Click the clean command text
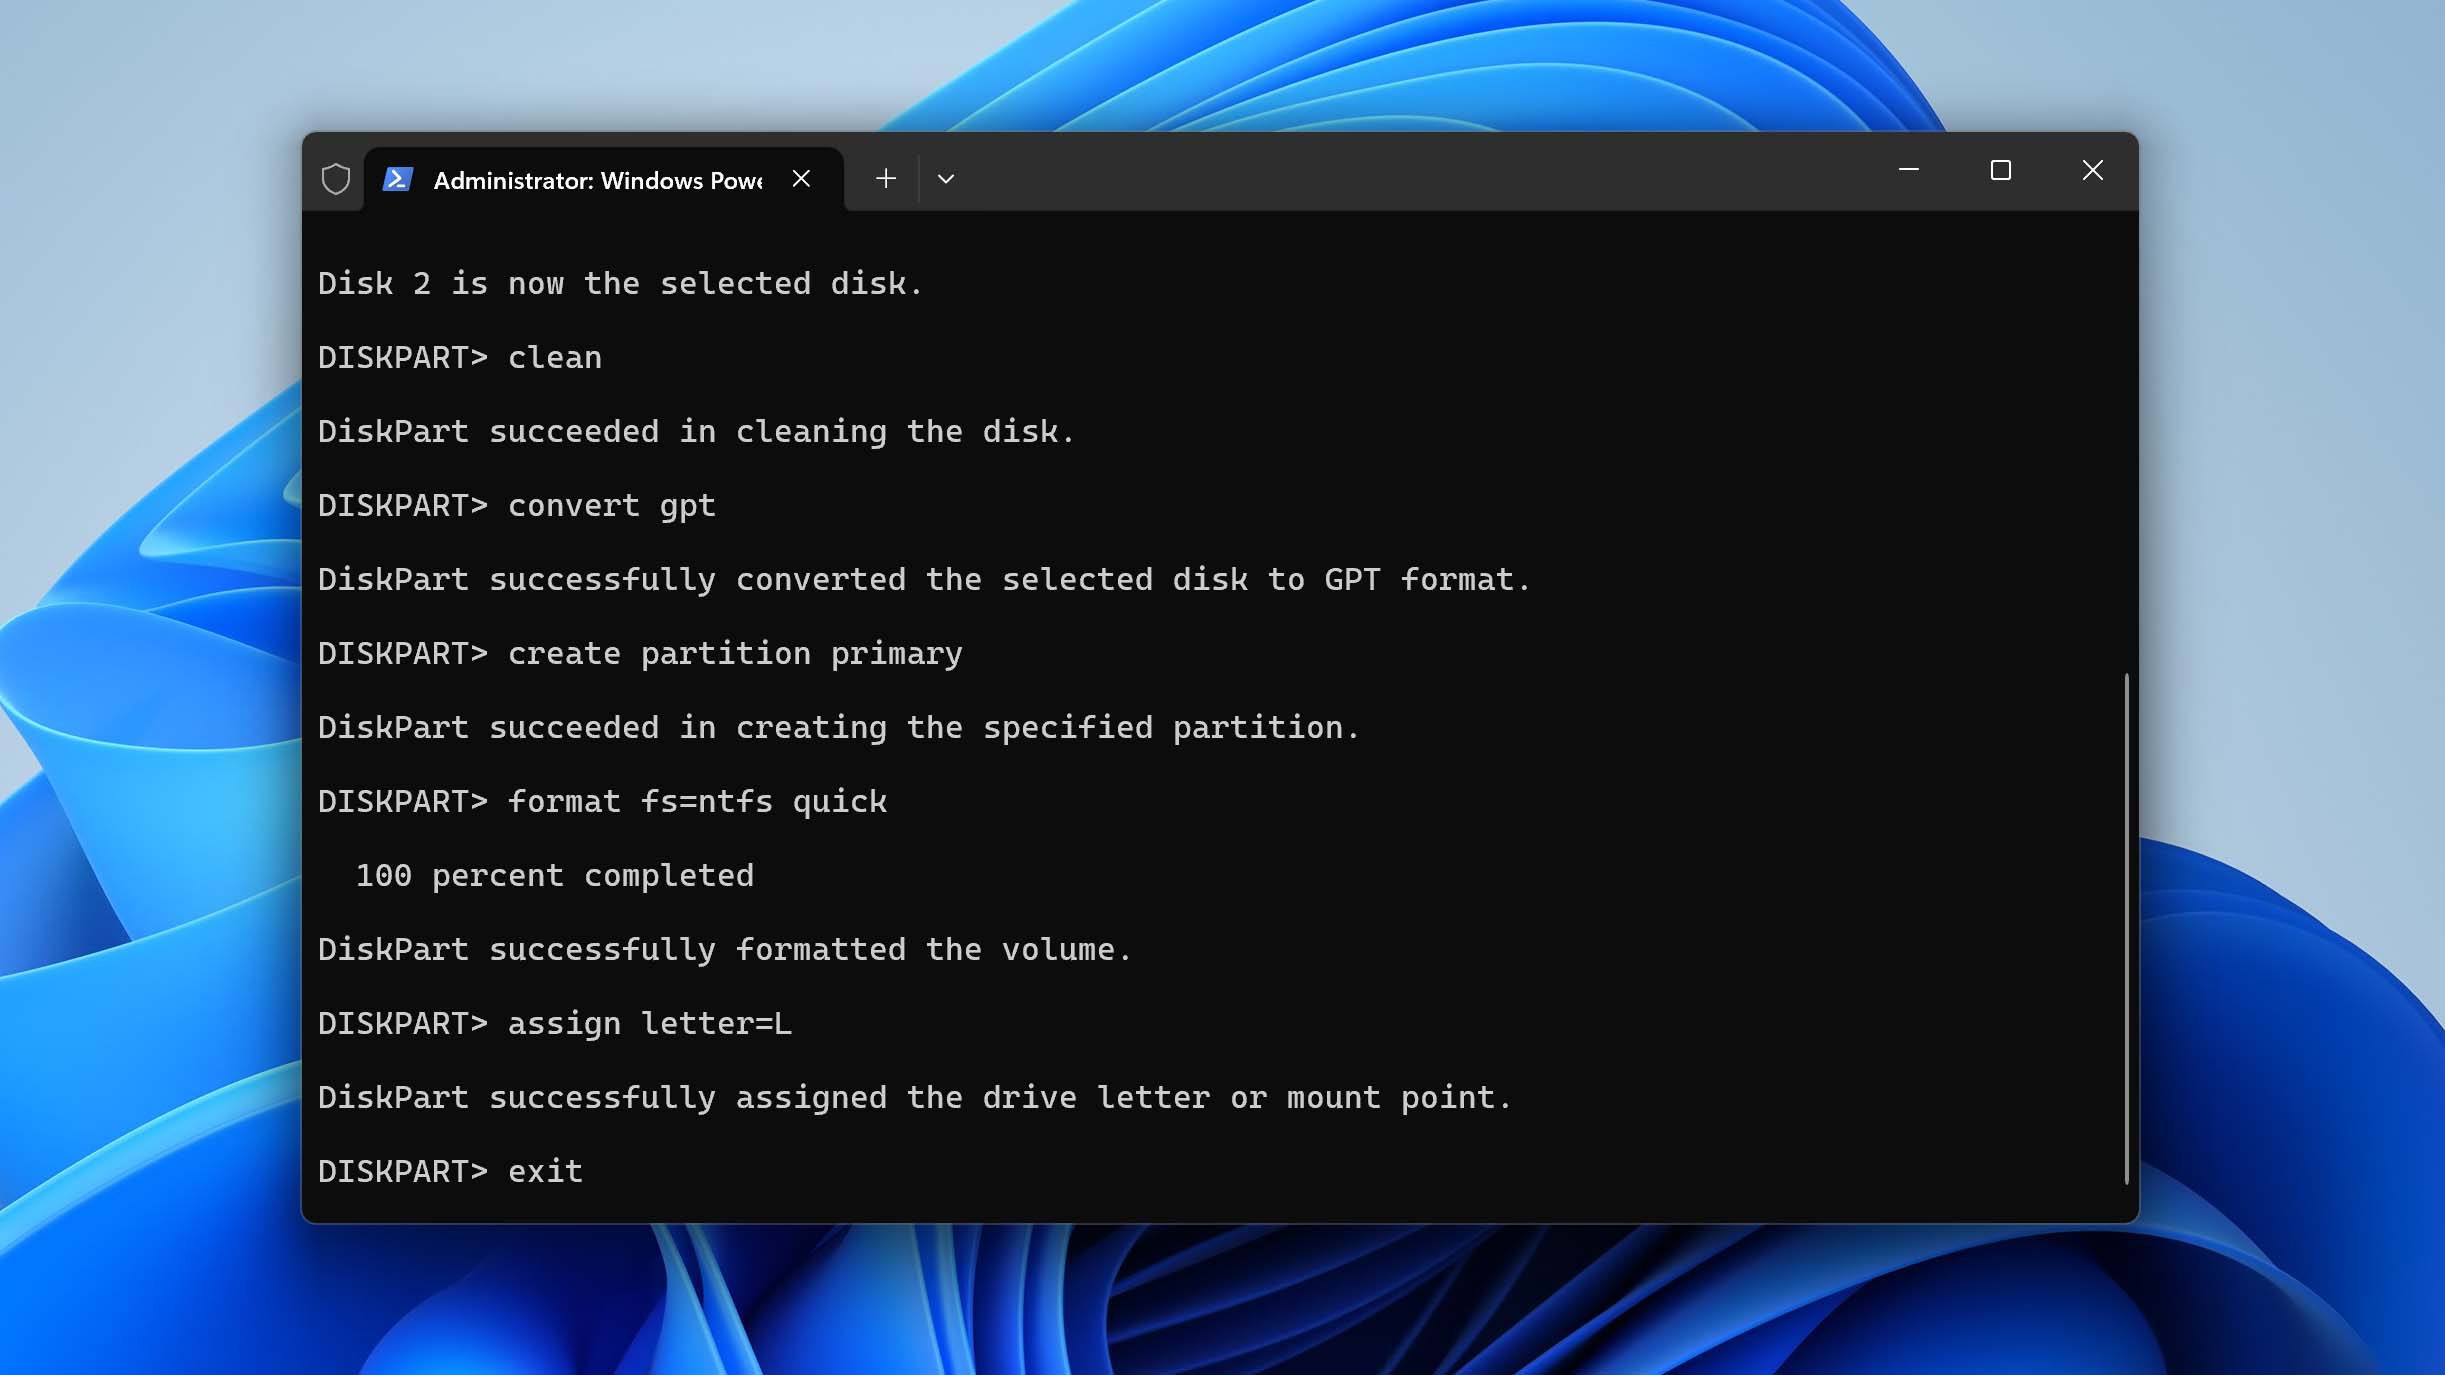The width and height of the screenshot is (2445, 1375). 553,357
